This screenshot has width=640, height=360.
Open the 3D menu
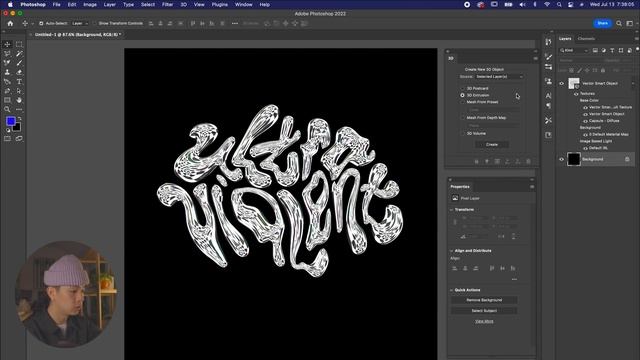point(184,4)
